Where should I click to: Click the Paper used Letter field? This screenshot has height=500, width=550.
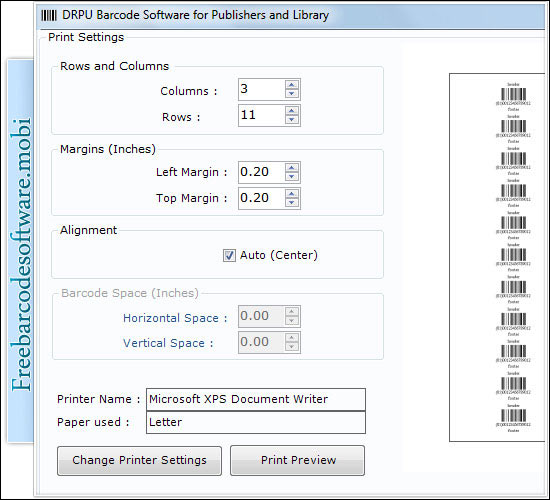coord(256,422)
